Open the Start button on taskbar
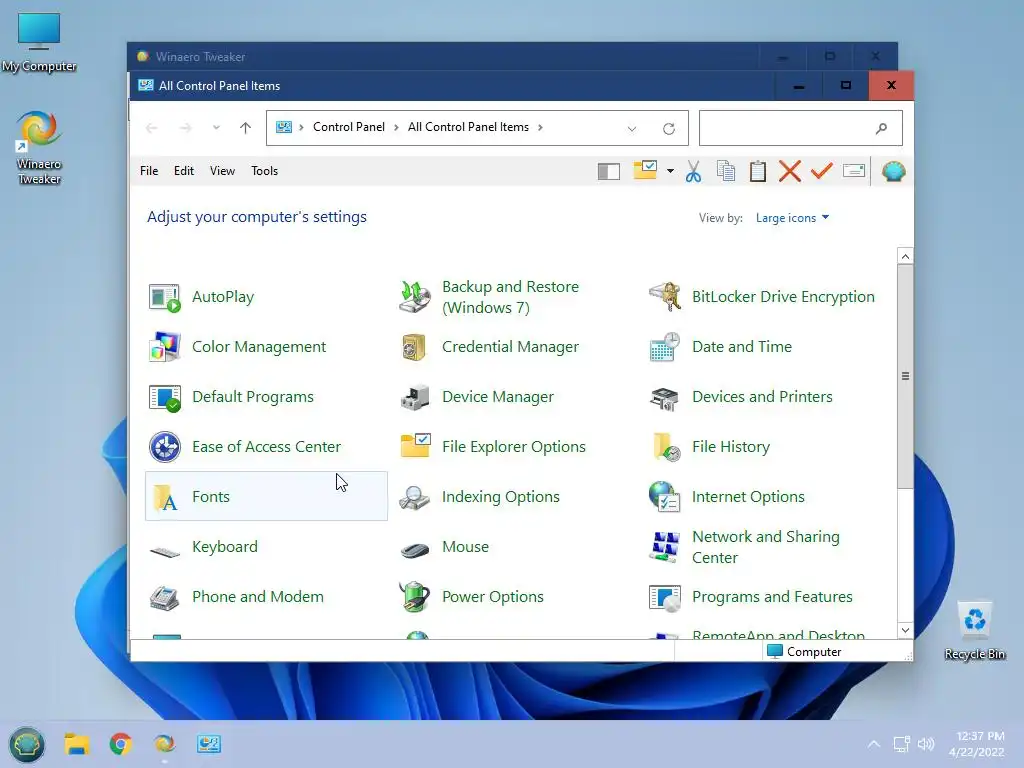 tap(26, 744)
